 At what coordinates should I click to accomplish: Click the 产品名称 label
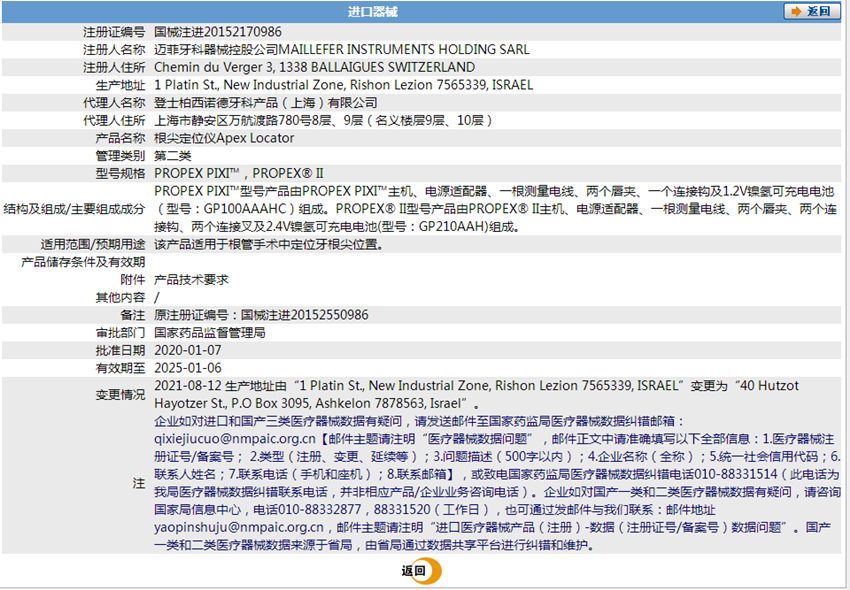tap(120, 138)
